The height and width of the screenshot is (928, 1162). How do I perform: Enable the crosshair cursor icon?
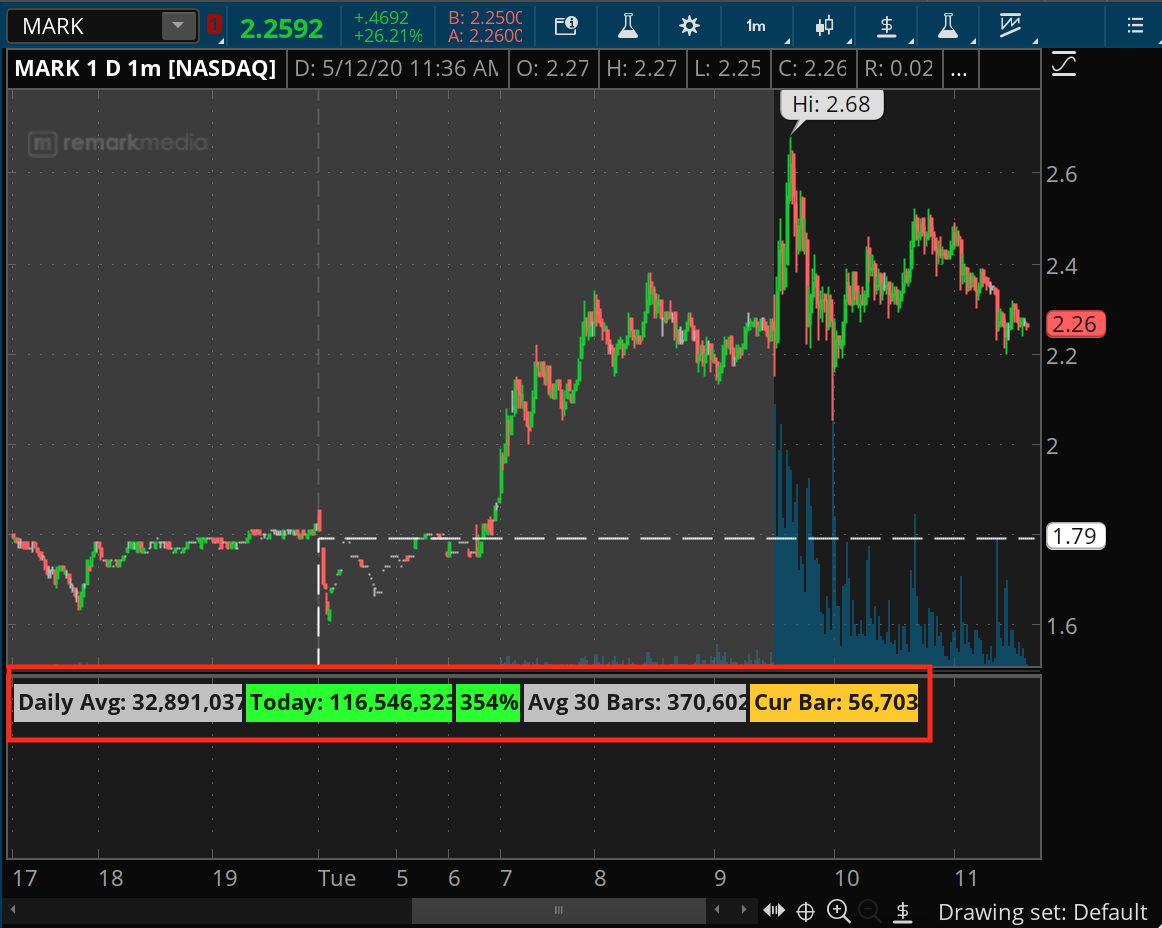point(806,912)
